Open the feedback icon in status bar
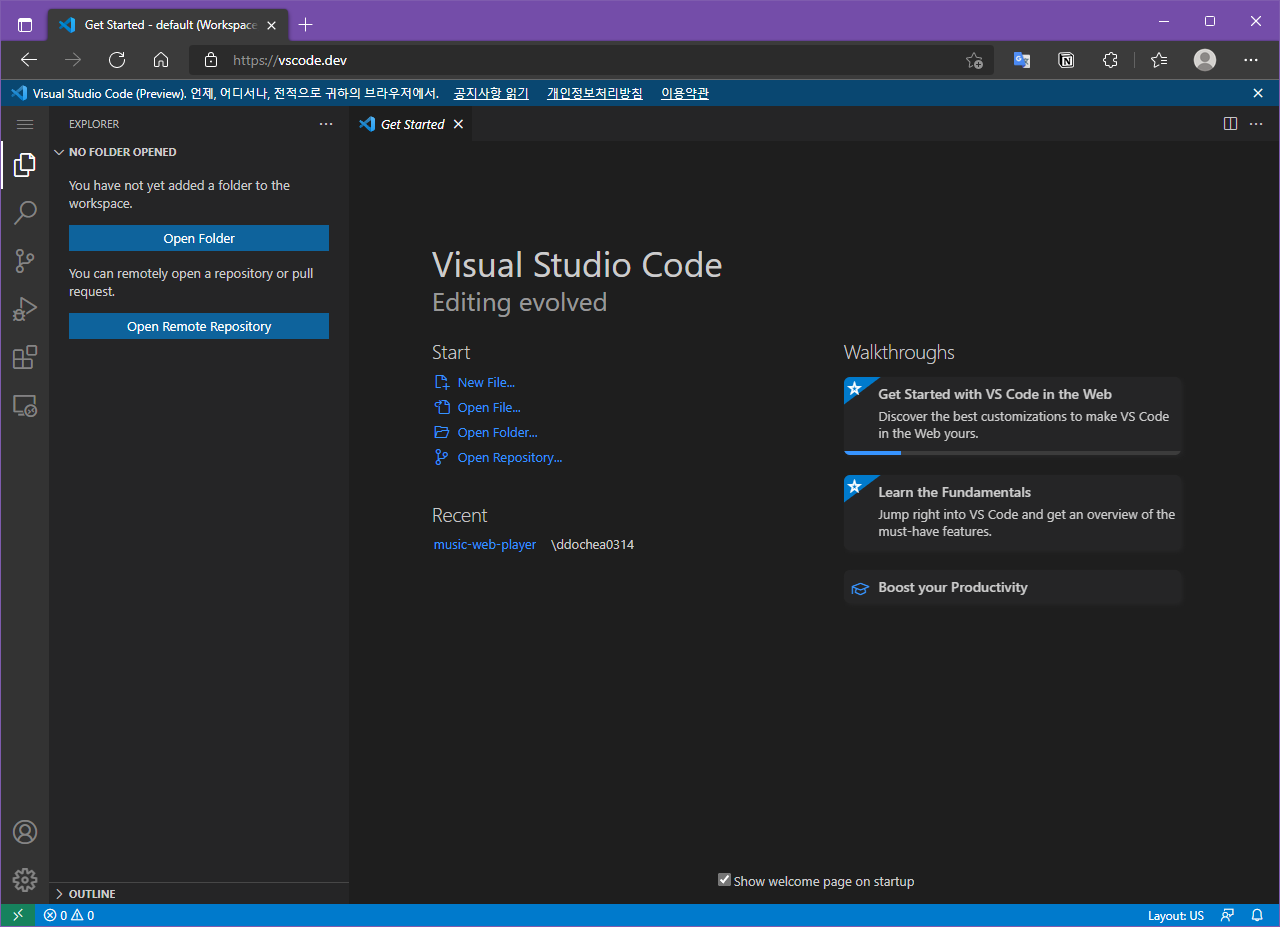1280x927 pixels. [1227, 915]
